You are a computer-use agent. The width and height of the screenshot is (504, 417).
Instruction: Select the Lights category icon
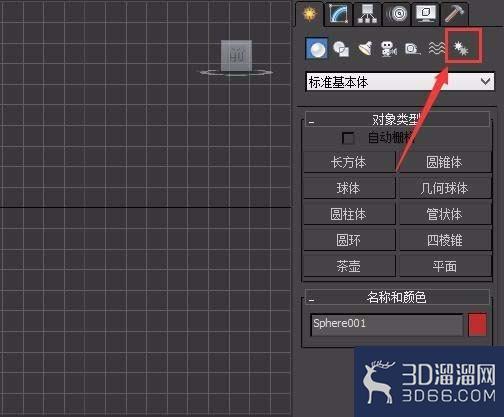point(365,49)
